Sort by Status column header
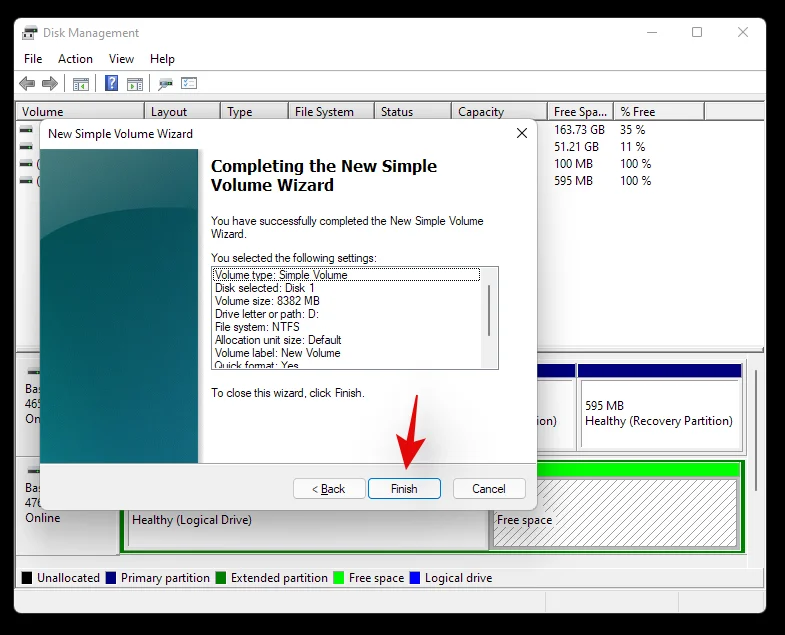Image resolution: width=785 pixels, height=635 pixels. (413, 112)
